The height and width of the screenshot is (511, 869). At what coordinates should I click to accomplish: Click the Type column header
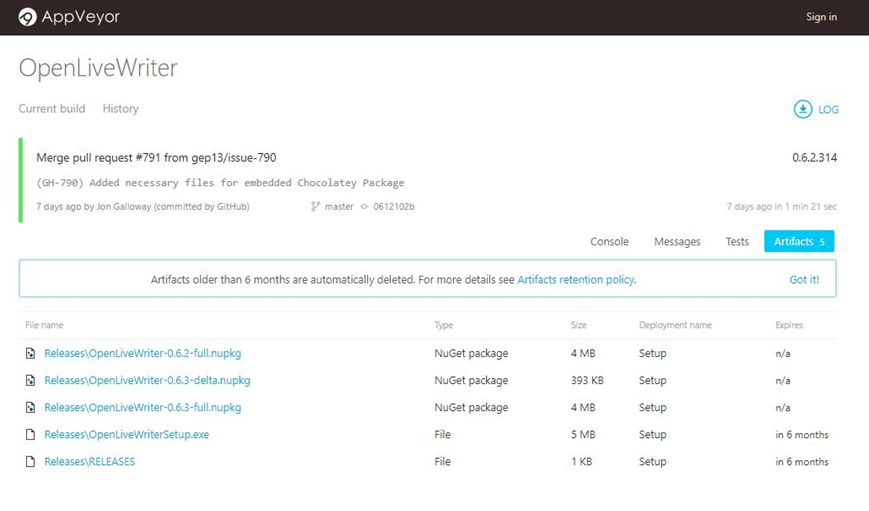tap(443, 325)
